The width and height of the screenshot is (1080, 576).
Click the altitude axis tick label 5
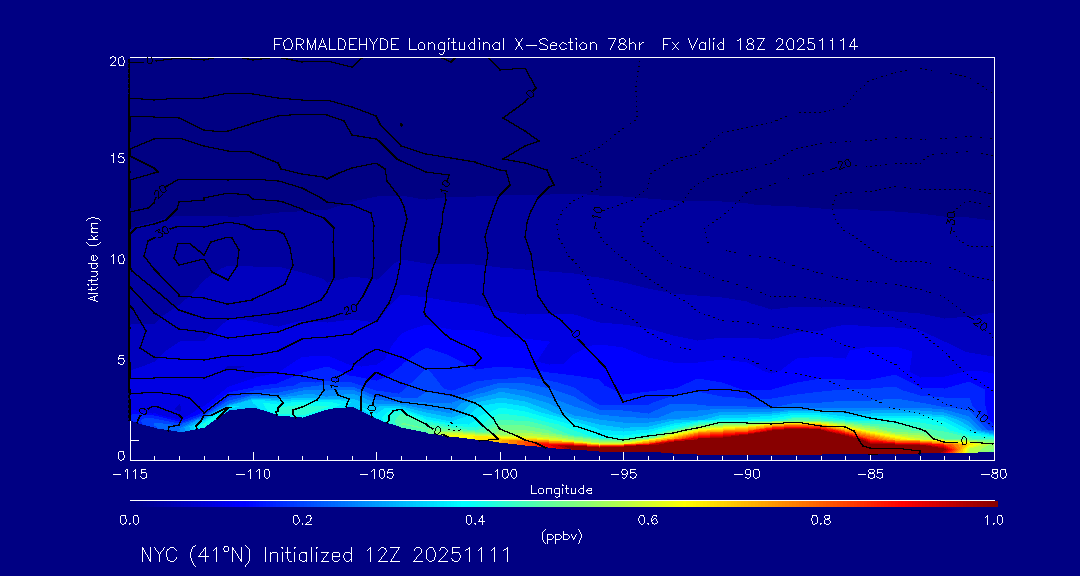pyautogui.click(x=121, y=359)
